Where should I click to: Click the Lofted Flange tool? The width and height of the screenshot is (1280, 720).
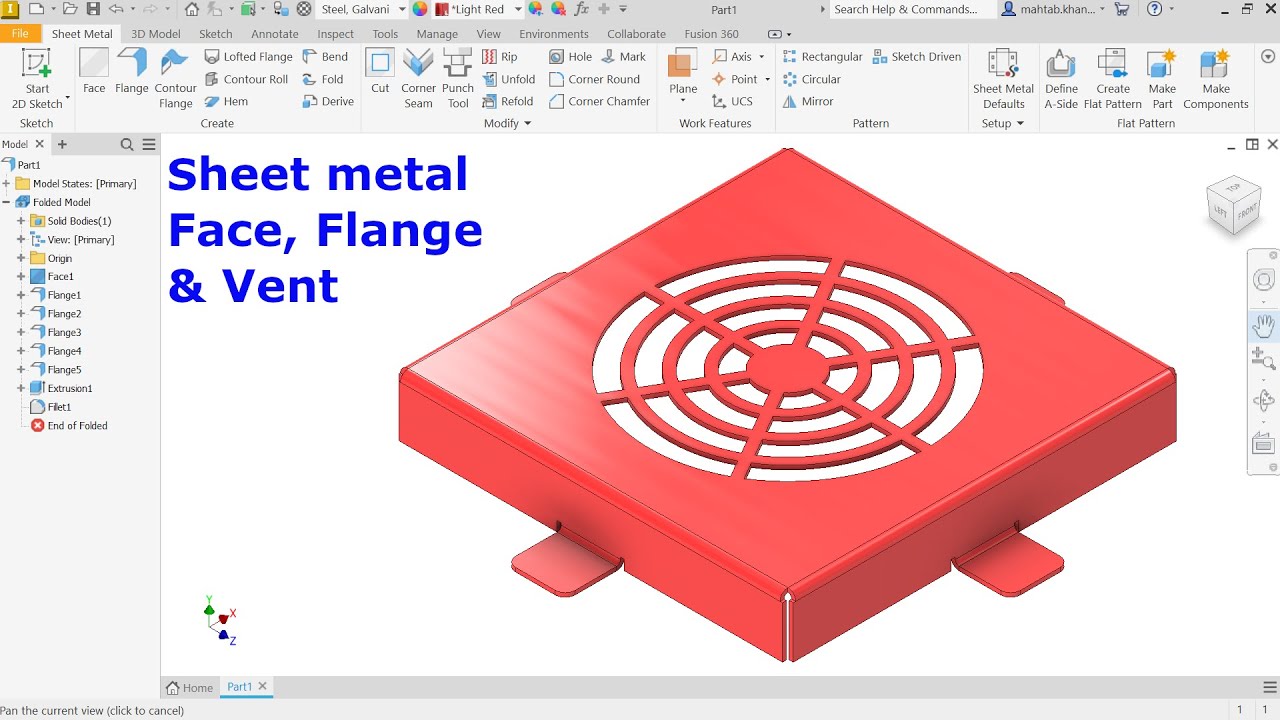(248, 57)
